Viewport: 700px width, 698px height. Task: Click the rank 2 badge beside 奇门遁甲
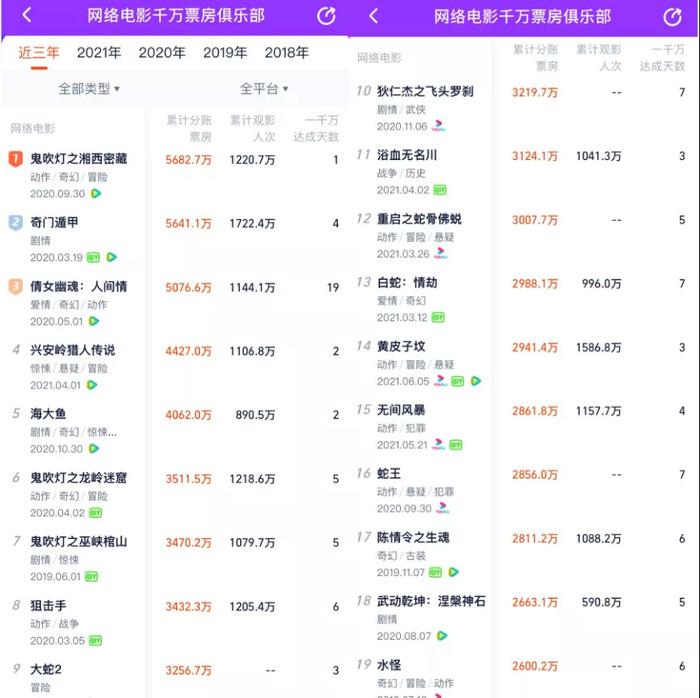coord(16,223)
